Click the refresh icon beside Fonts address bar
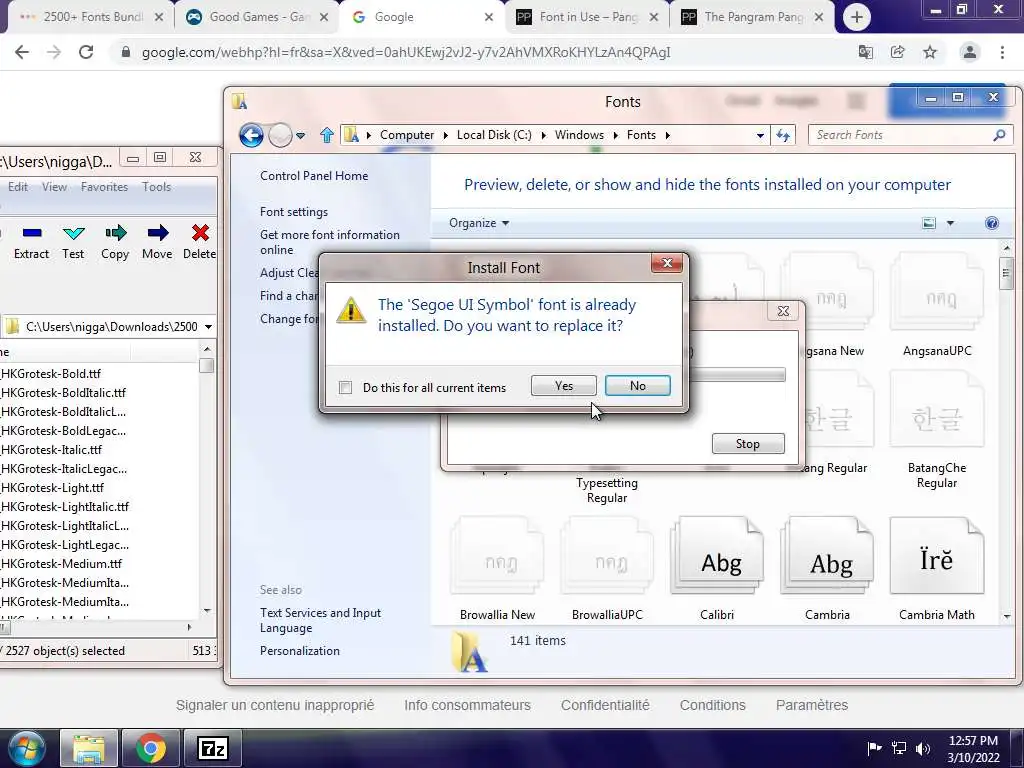The image size is (1024, 768). (x=782, y=135)
